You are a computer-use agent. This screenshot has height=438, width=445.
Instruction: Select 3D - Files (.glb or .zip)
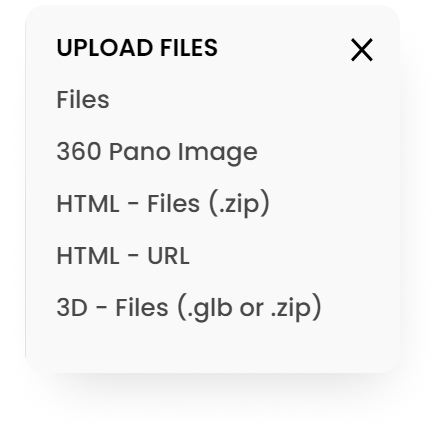(x=189, y=308)
